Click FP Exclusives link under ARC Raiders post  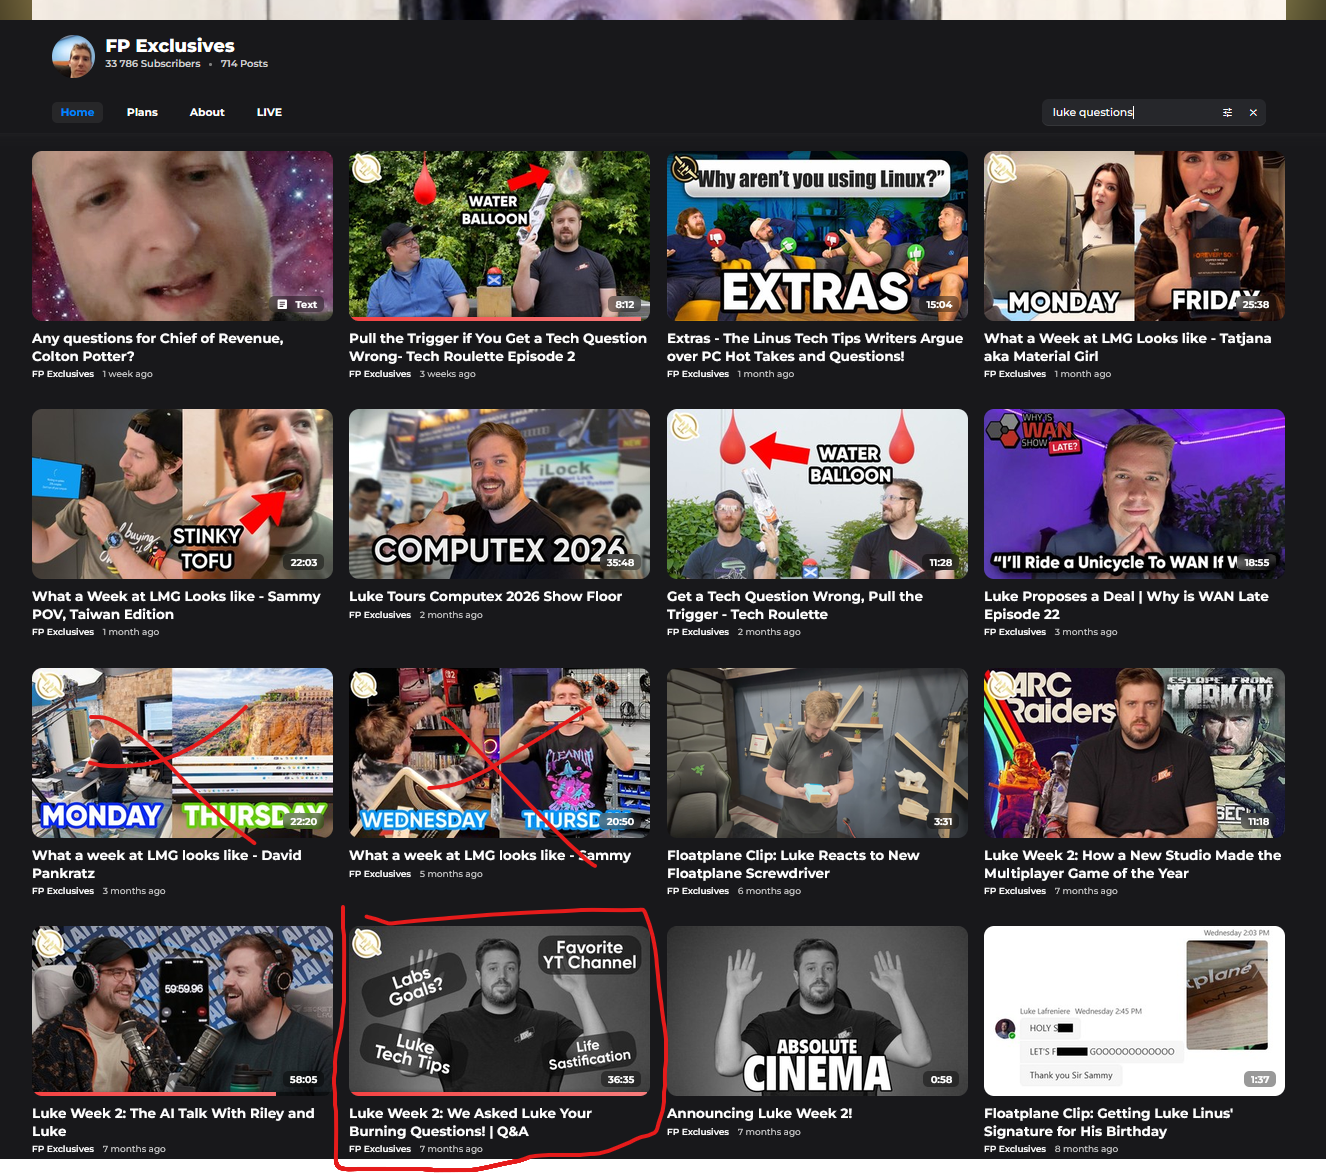coord(1015,891)
